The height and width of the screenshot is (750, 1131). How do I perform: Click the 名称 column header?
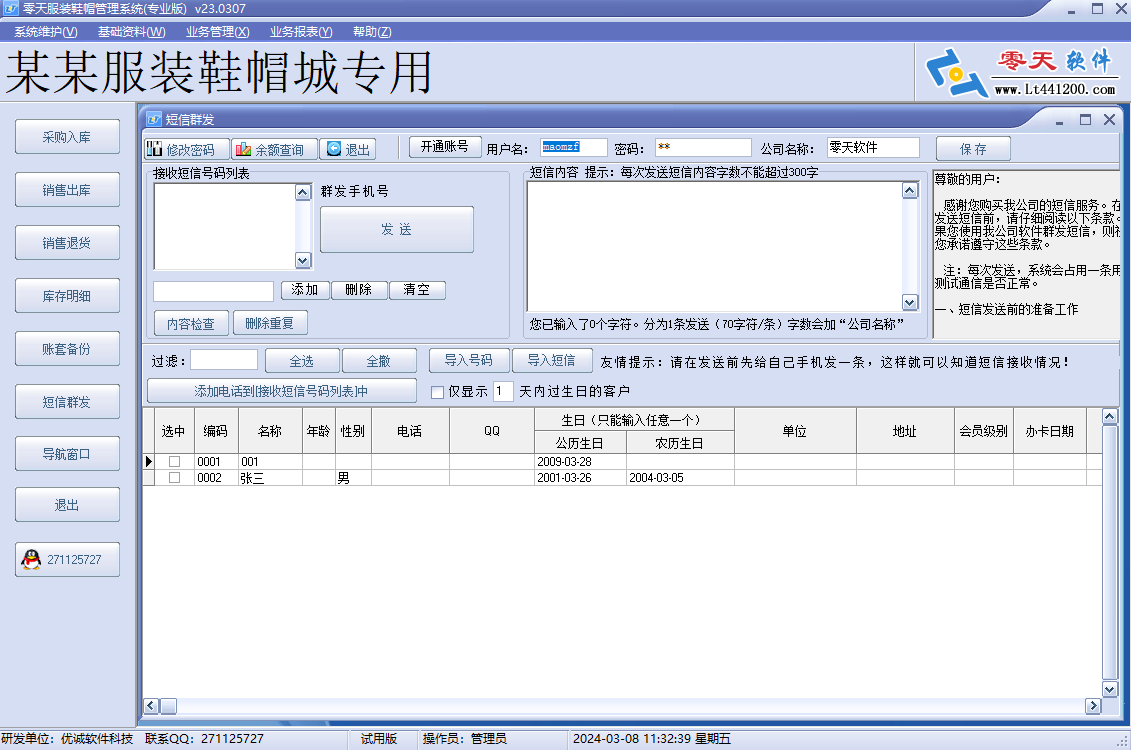pyautogui.click(x=270, y=431)
